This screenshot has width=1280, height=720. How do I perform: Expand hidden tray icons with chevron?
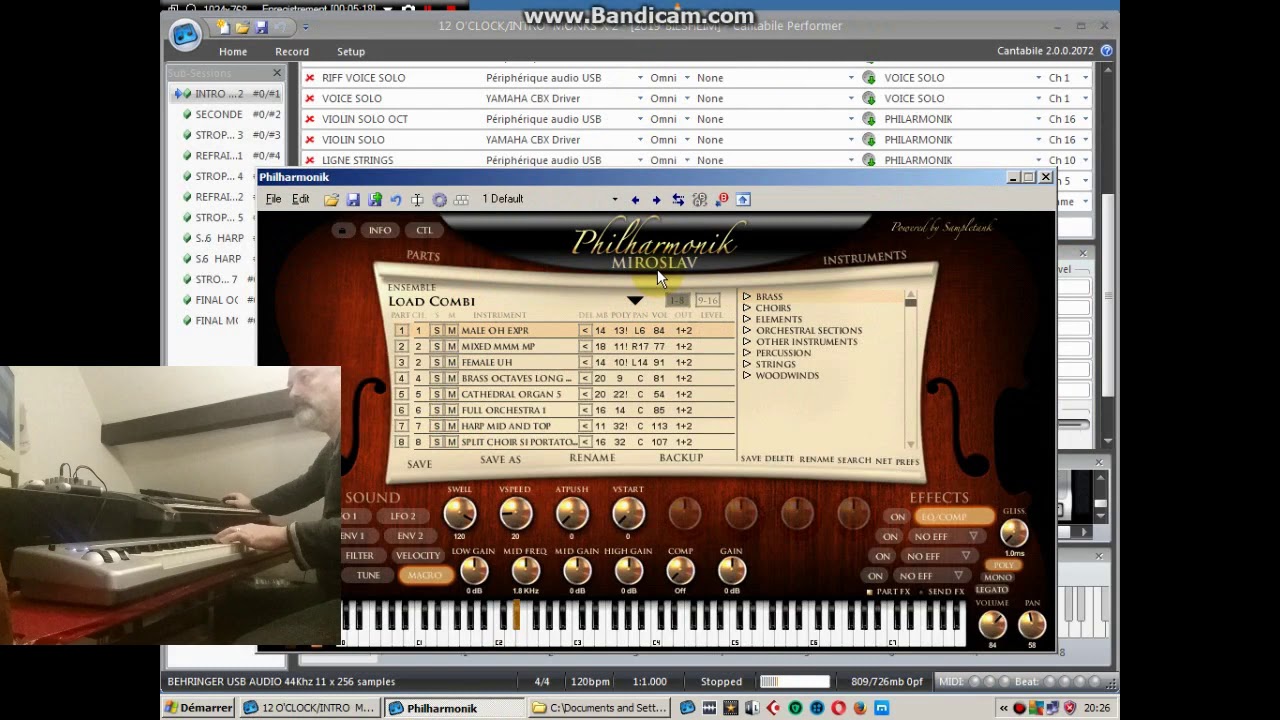tap(1003, 708)
